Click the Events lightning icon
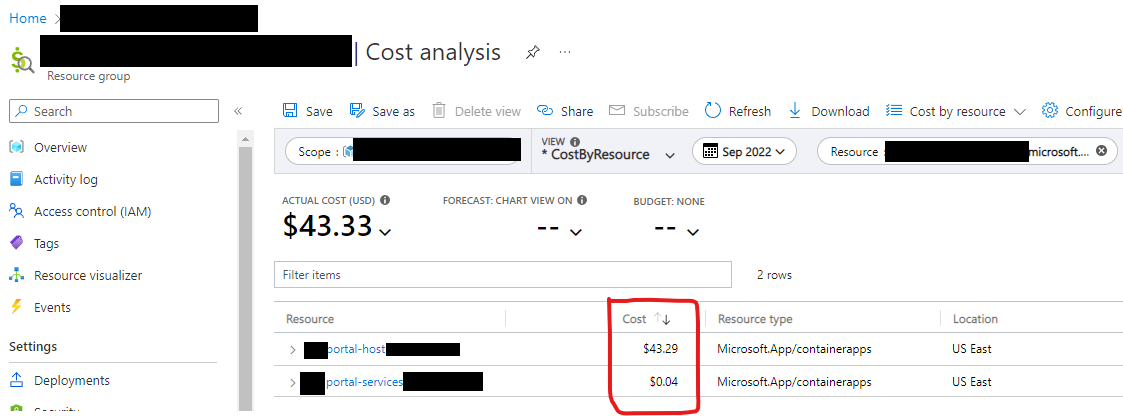1123x416 pixels. tap(16, 307)
